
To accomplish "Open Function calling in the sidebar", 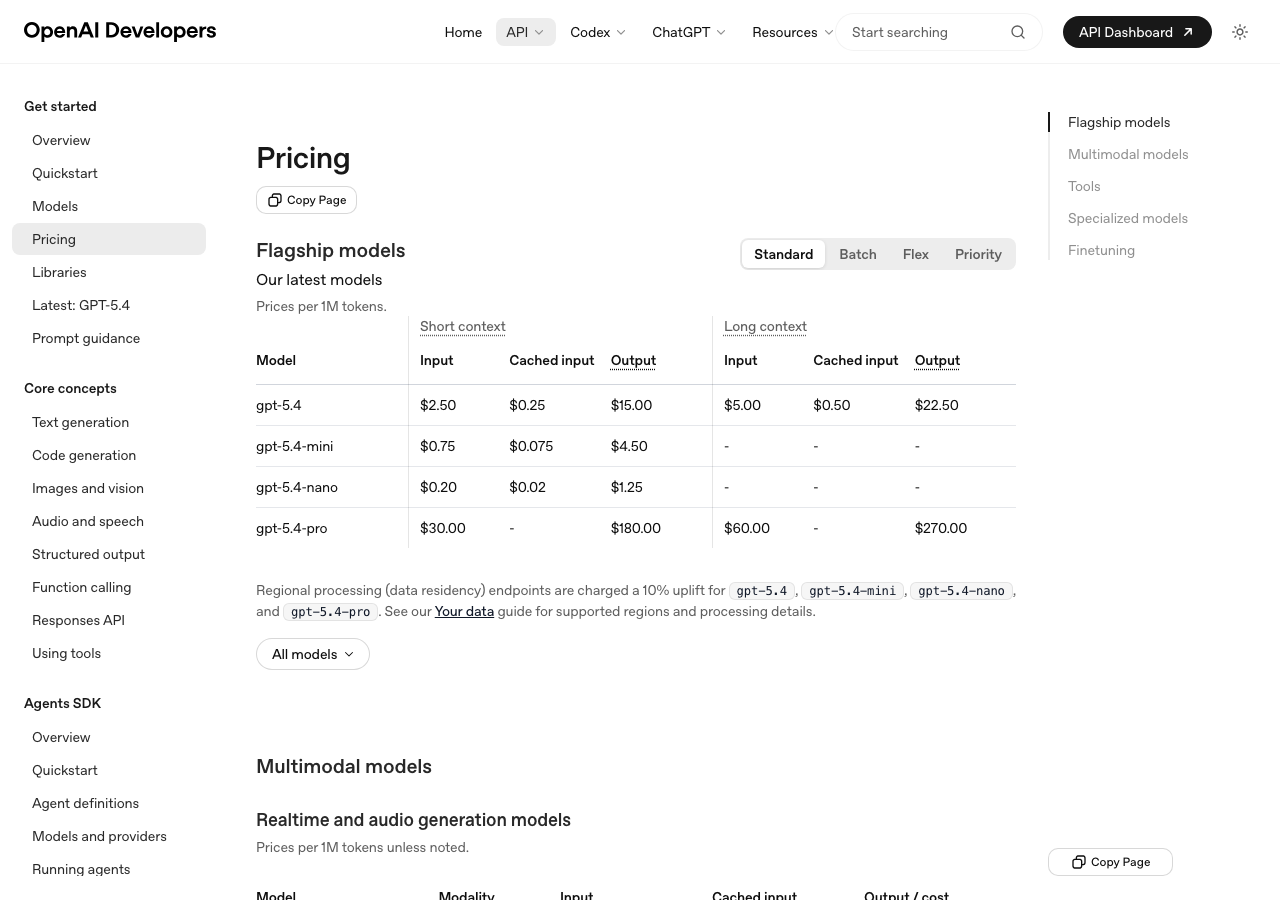I will [x=81, y=587].
